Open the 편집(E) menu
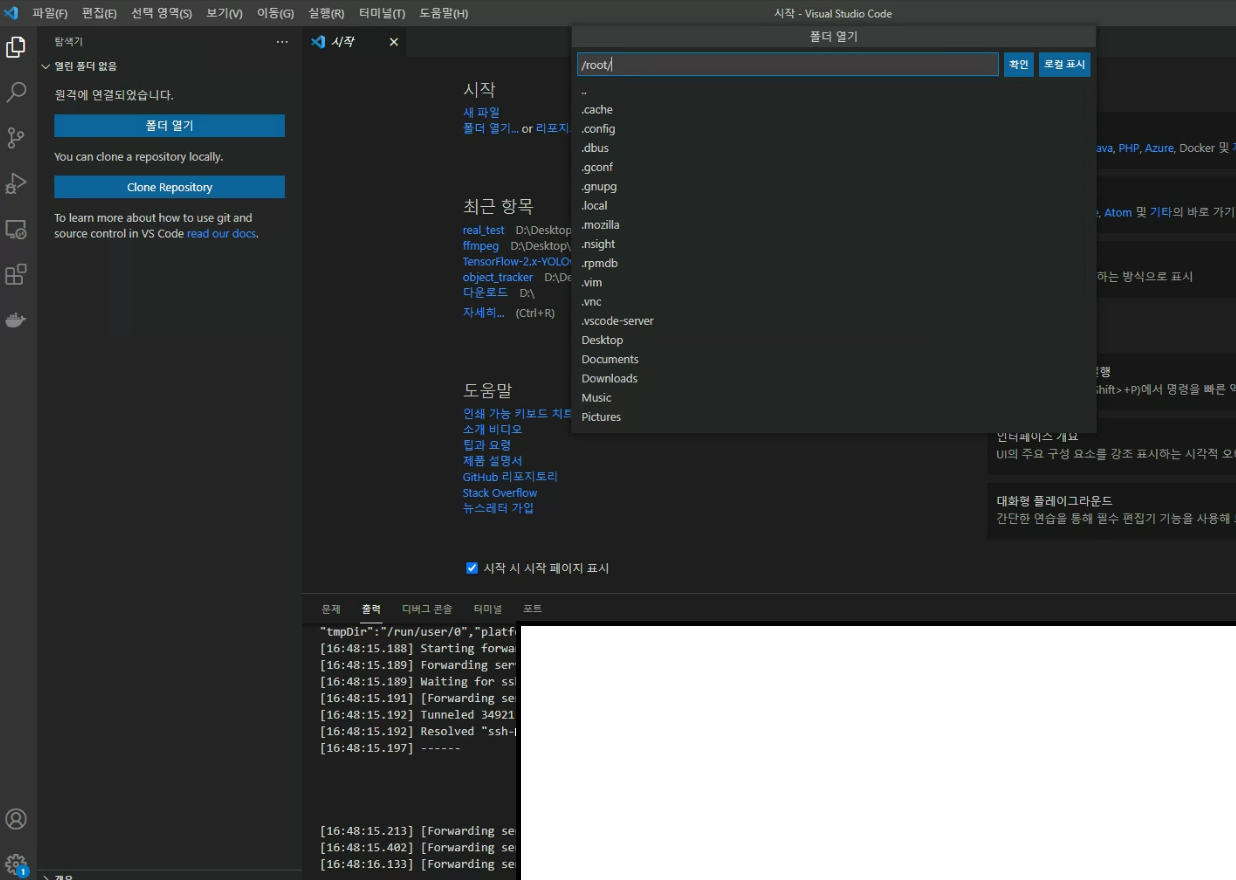The width and height of the screenshot is (1236, 880). (99, 13)
